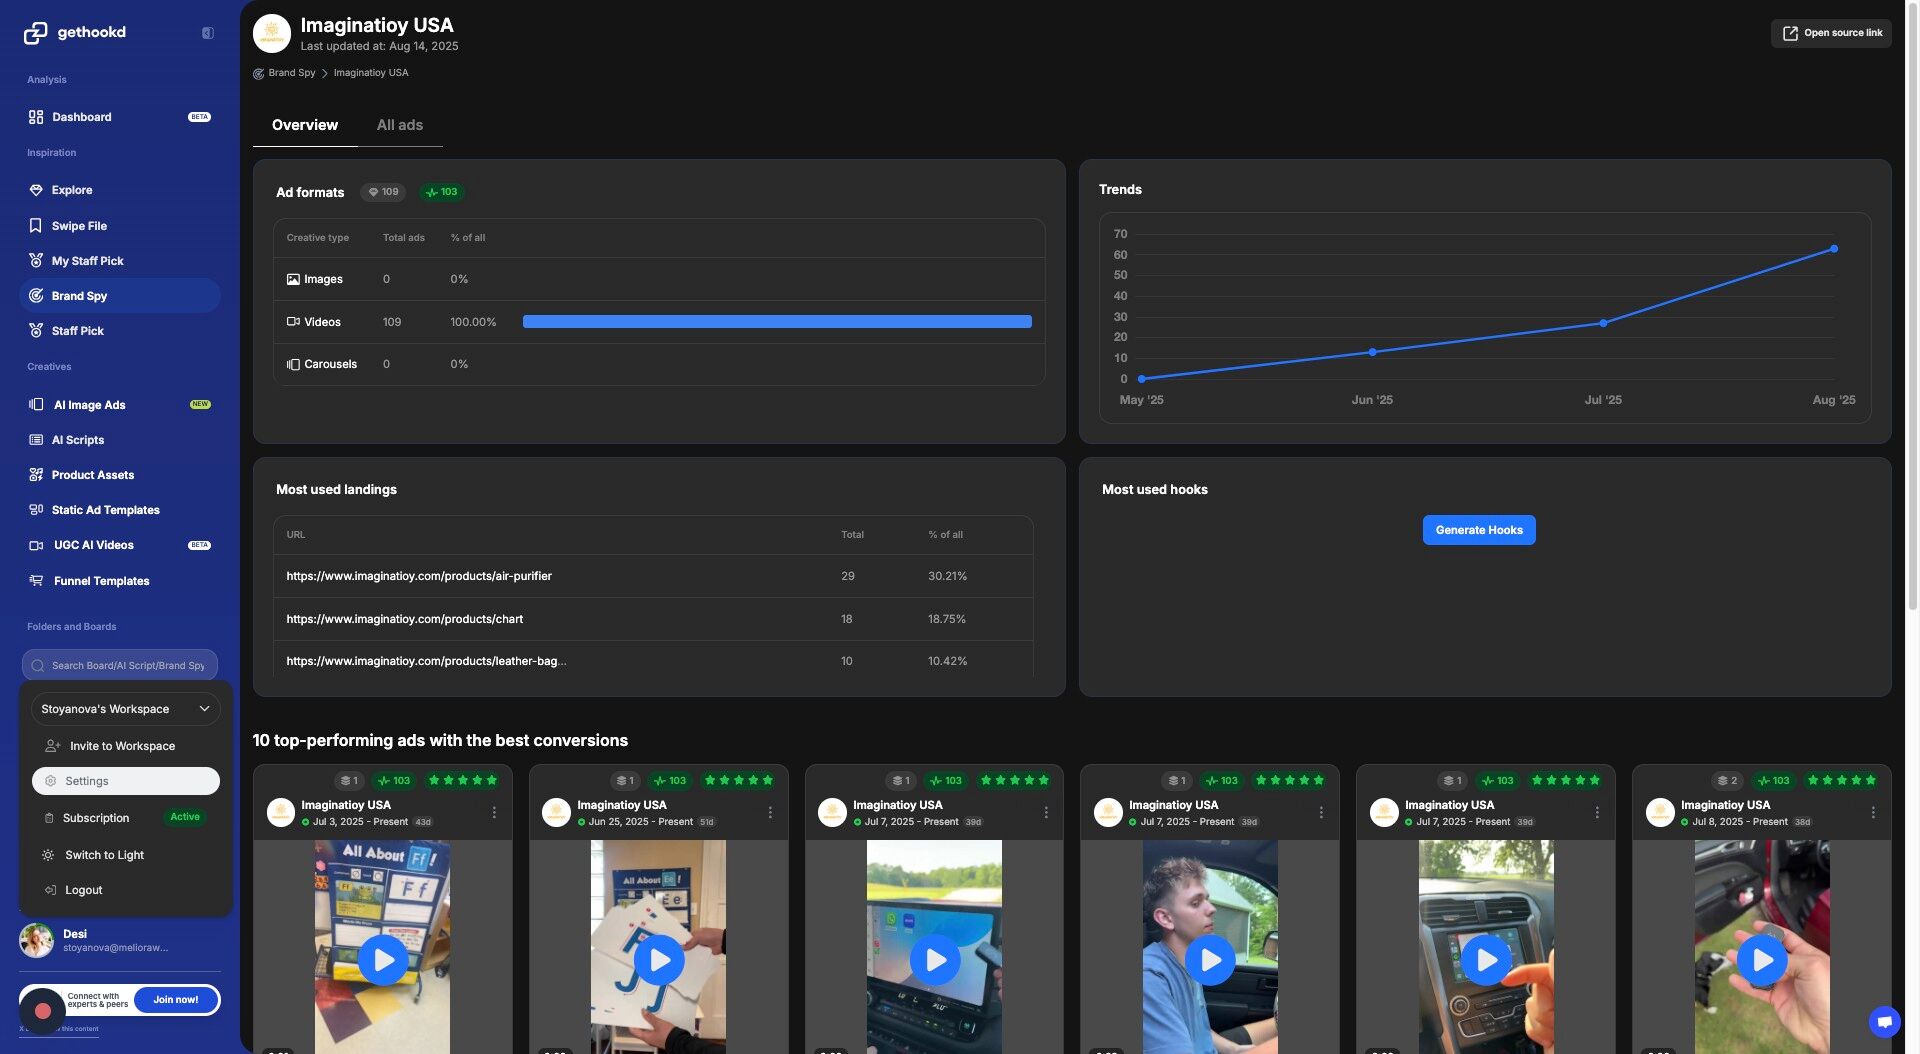Click the UGC AI Videos camera icon
Image resolution: width=1920 pixels, height=1054 pixels.
click(x=36, y=546)
